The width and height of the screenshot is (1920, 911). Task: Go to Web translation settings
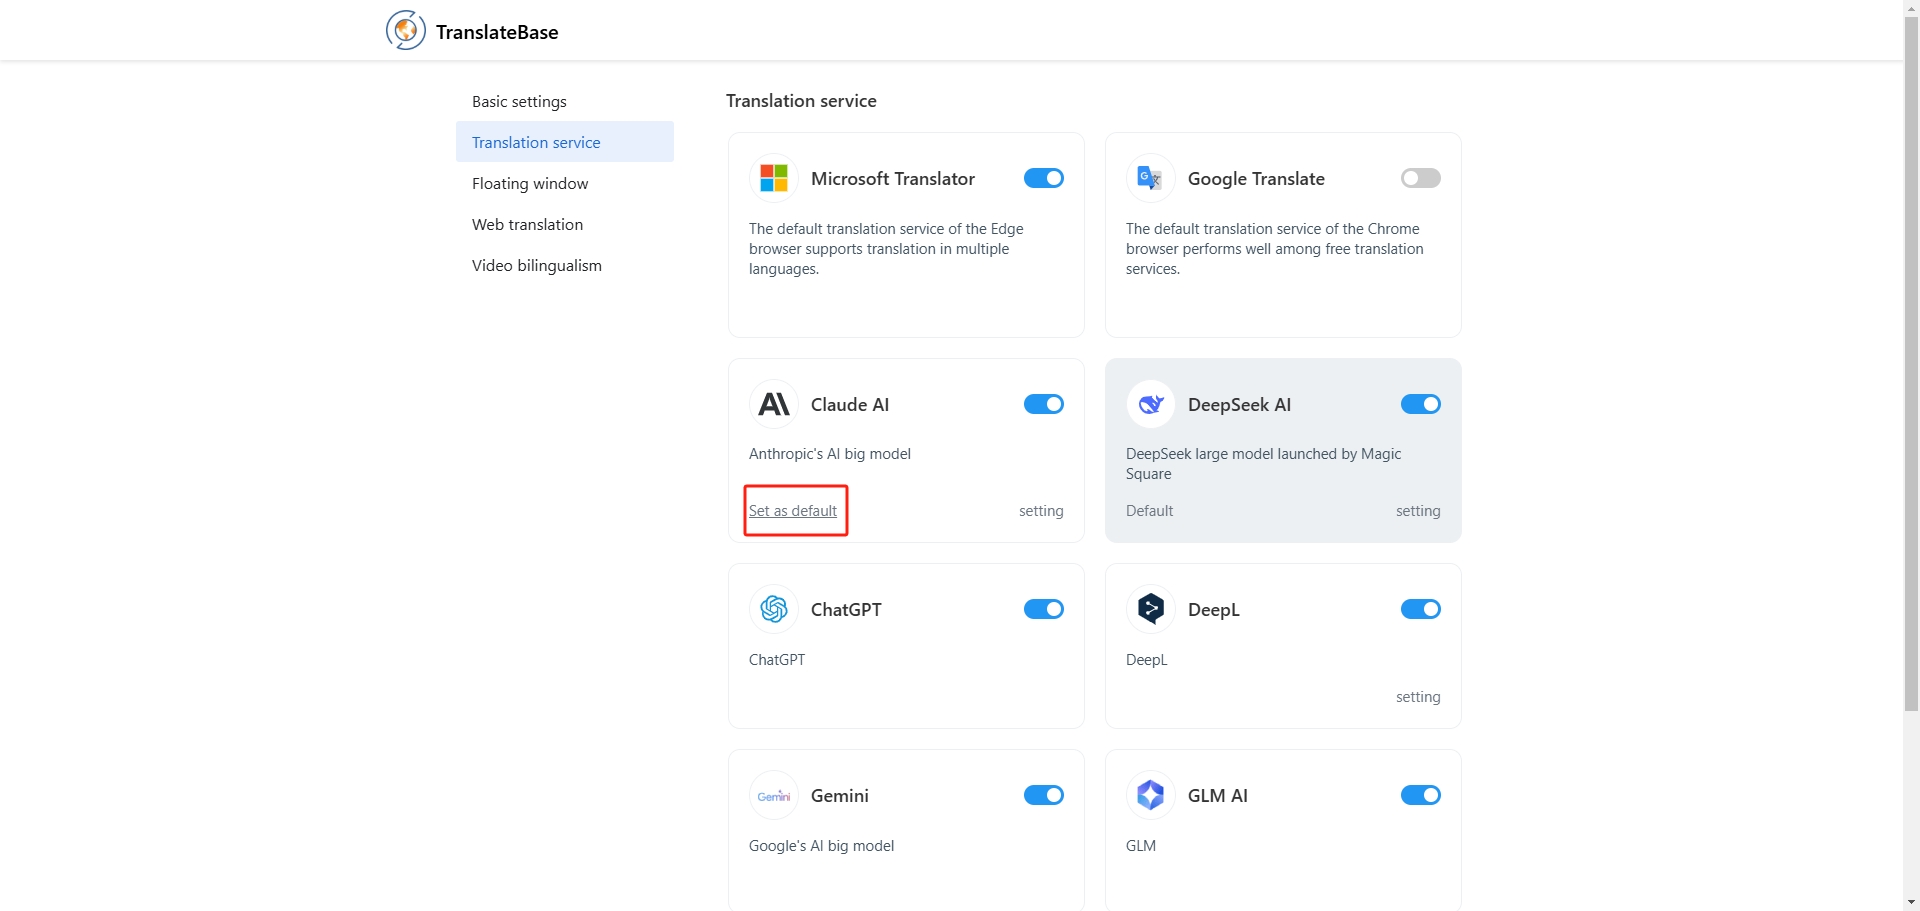coord(565,224)
